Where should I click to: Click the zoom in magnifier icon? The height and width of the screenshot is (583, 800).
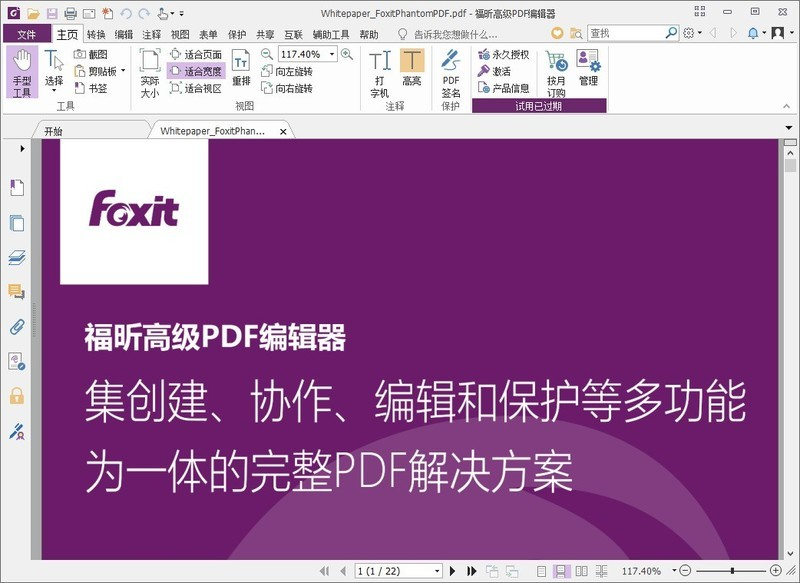[x=347, y=54]
